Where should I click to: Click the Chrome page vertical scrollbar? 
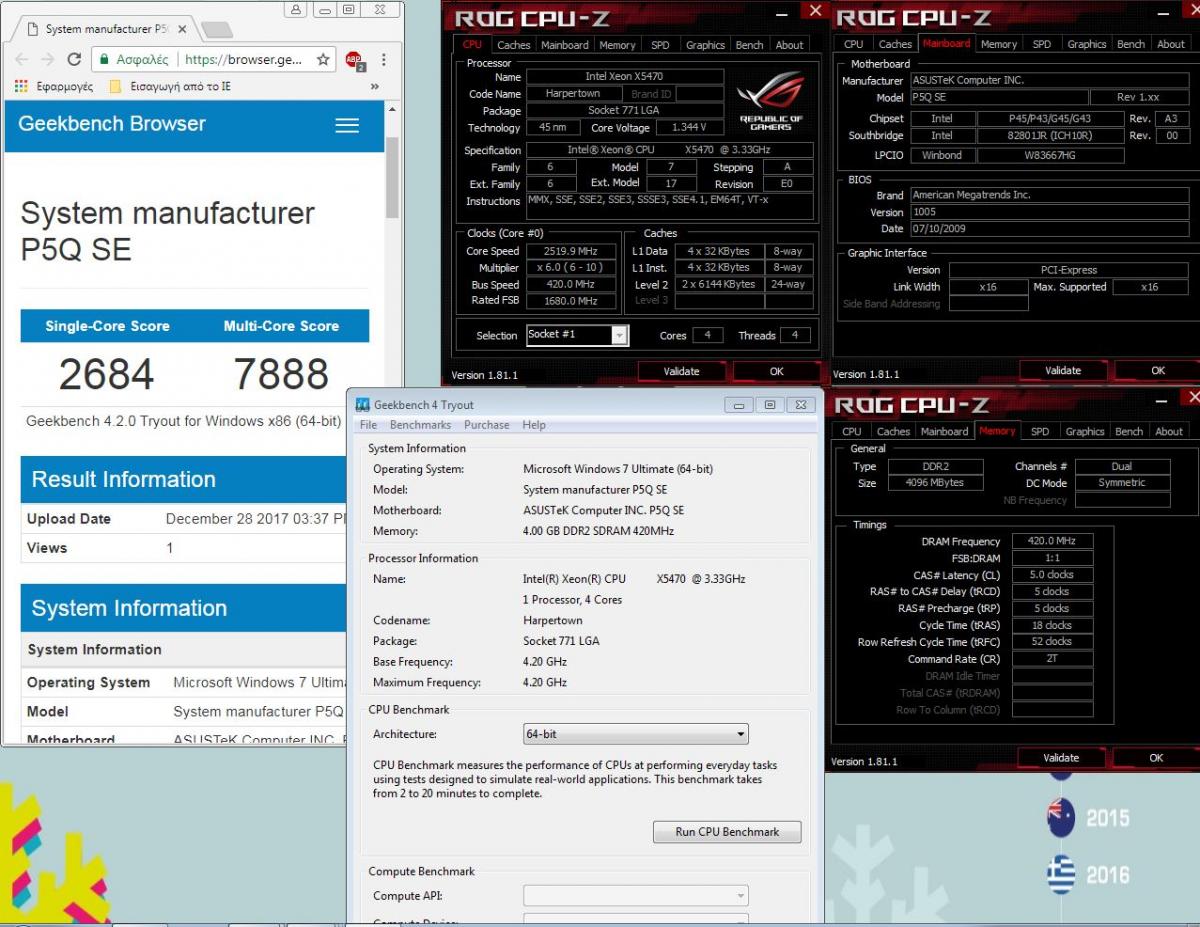click(393, 177)
